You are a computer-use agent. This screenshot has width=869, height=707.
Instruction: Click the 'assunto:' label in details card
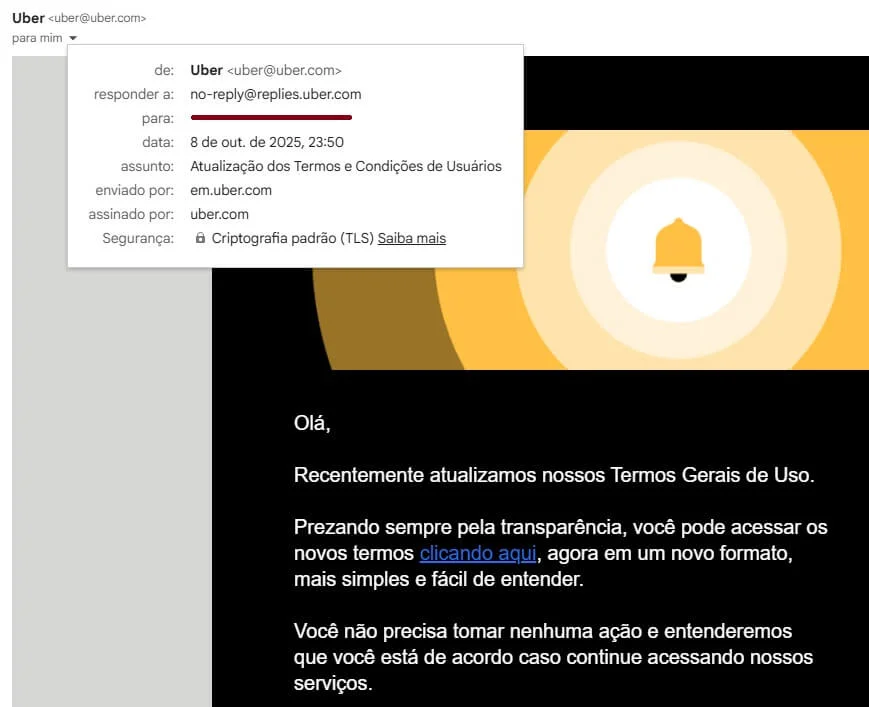[x=150, y=166]
